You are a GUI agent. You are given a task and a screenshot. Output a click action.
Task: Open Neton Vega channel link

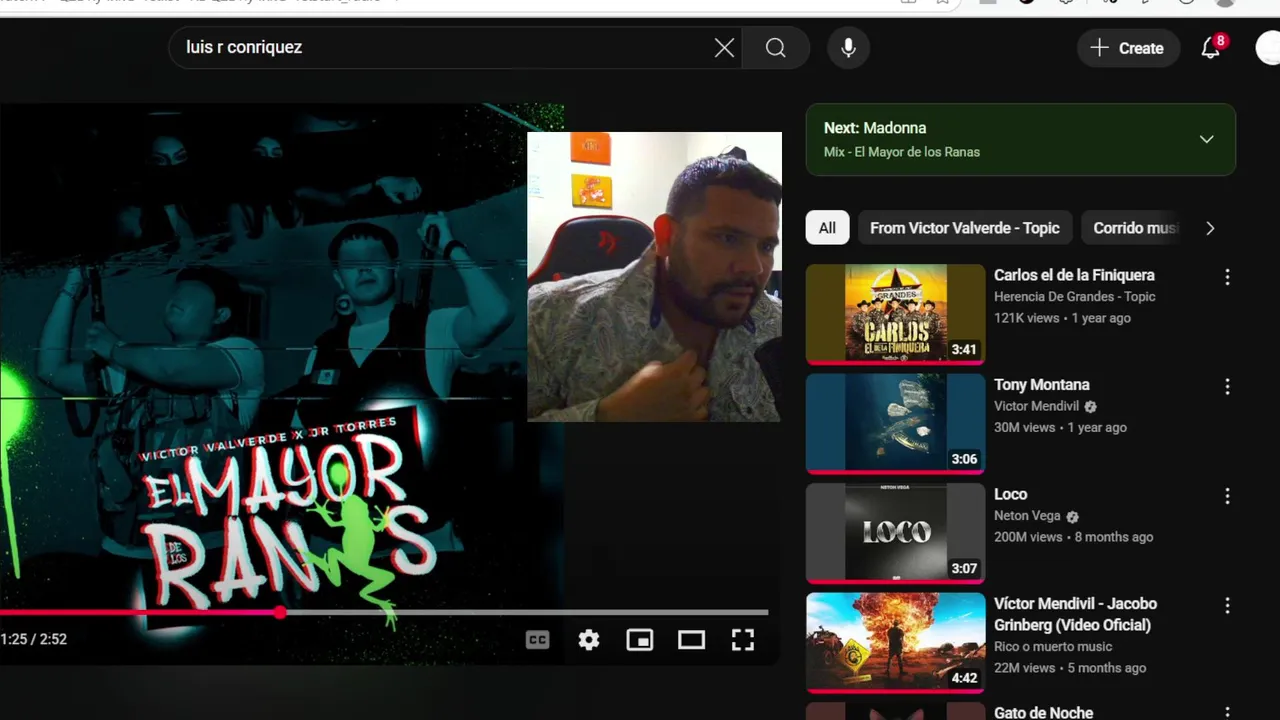(1027, 516)
